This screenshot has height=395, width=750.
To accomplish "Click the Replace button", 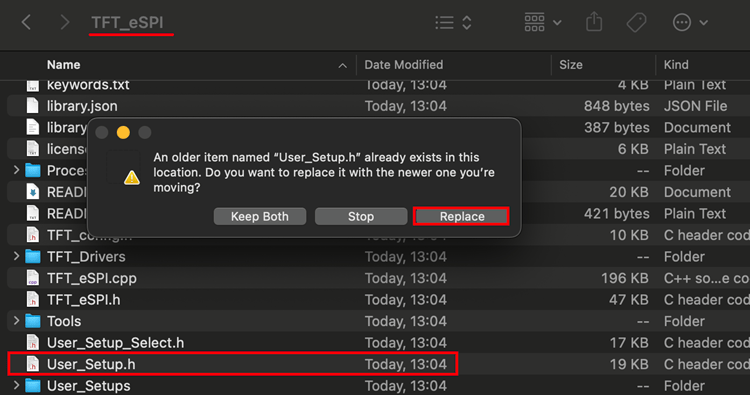I will 462,216.
